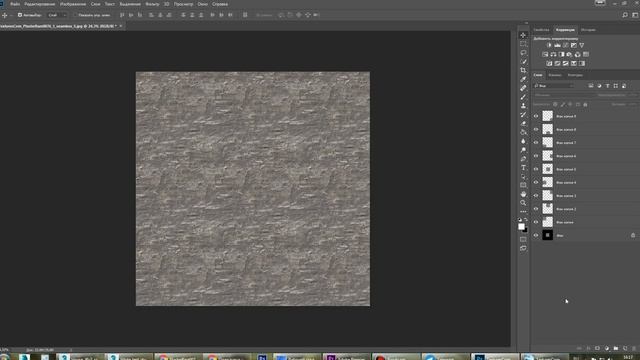Screen dimensions: 640x360
Task: Switch to the История tab
Action: [588, 30]
